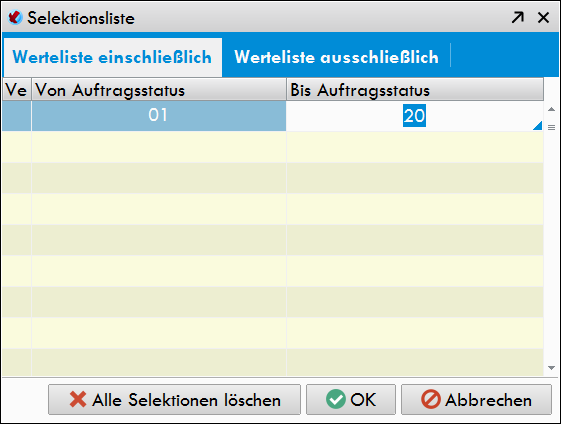The image size is (561, 424).
Task: Click the scrollbar up arrow
Action: click(551, 109)
